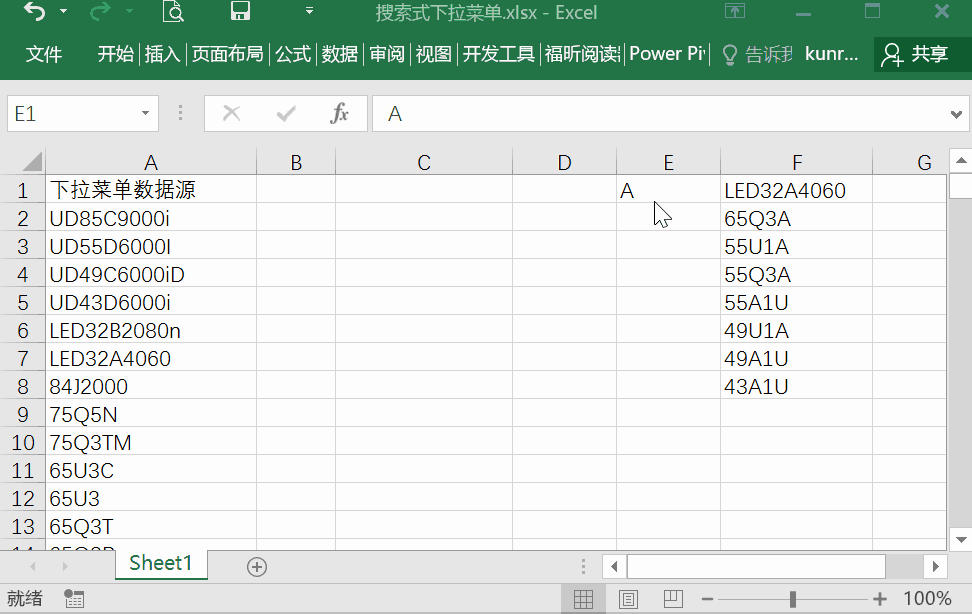Switch to the 插入 tab
Image resolution: width=972 pixels, height=614 pixels.
pos(162,54)
